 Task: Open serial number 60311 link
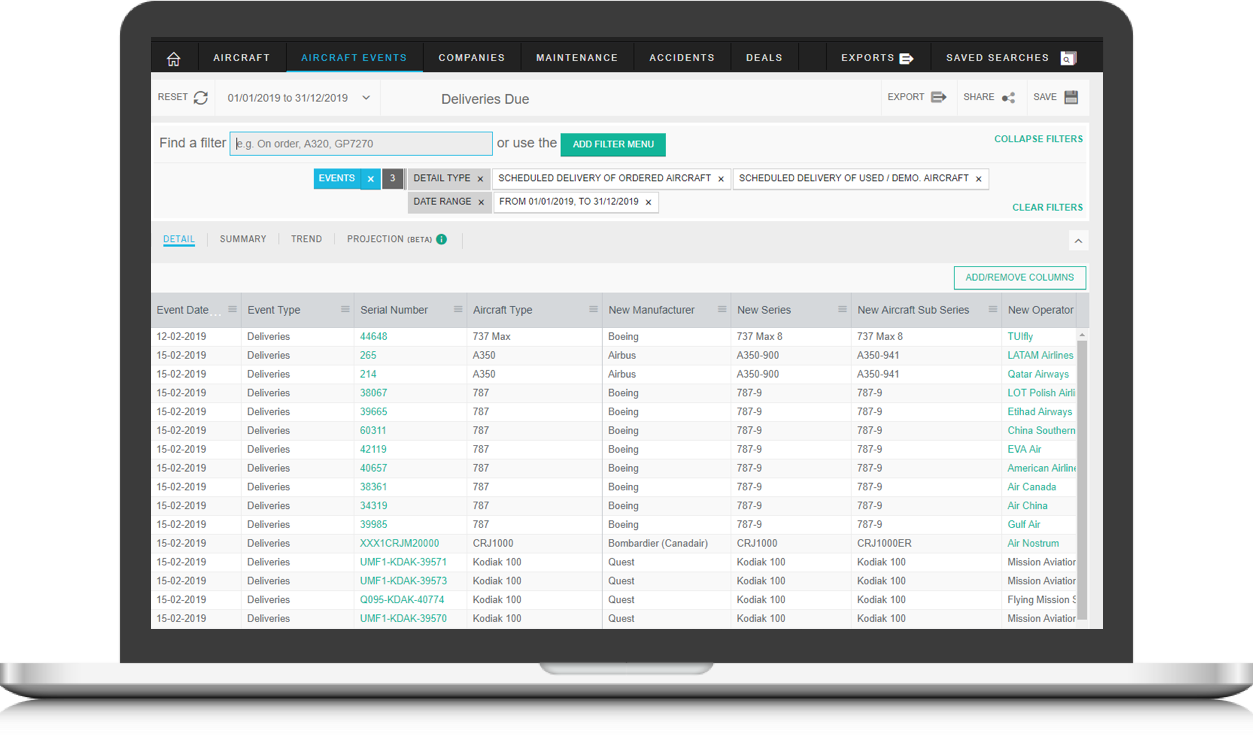[373, 431]
